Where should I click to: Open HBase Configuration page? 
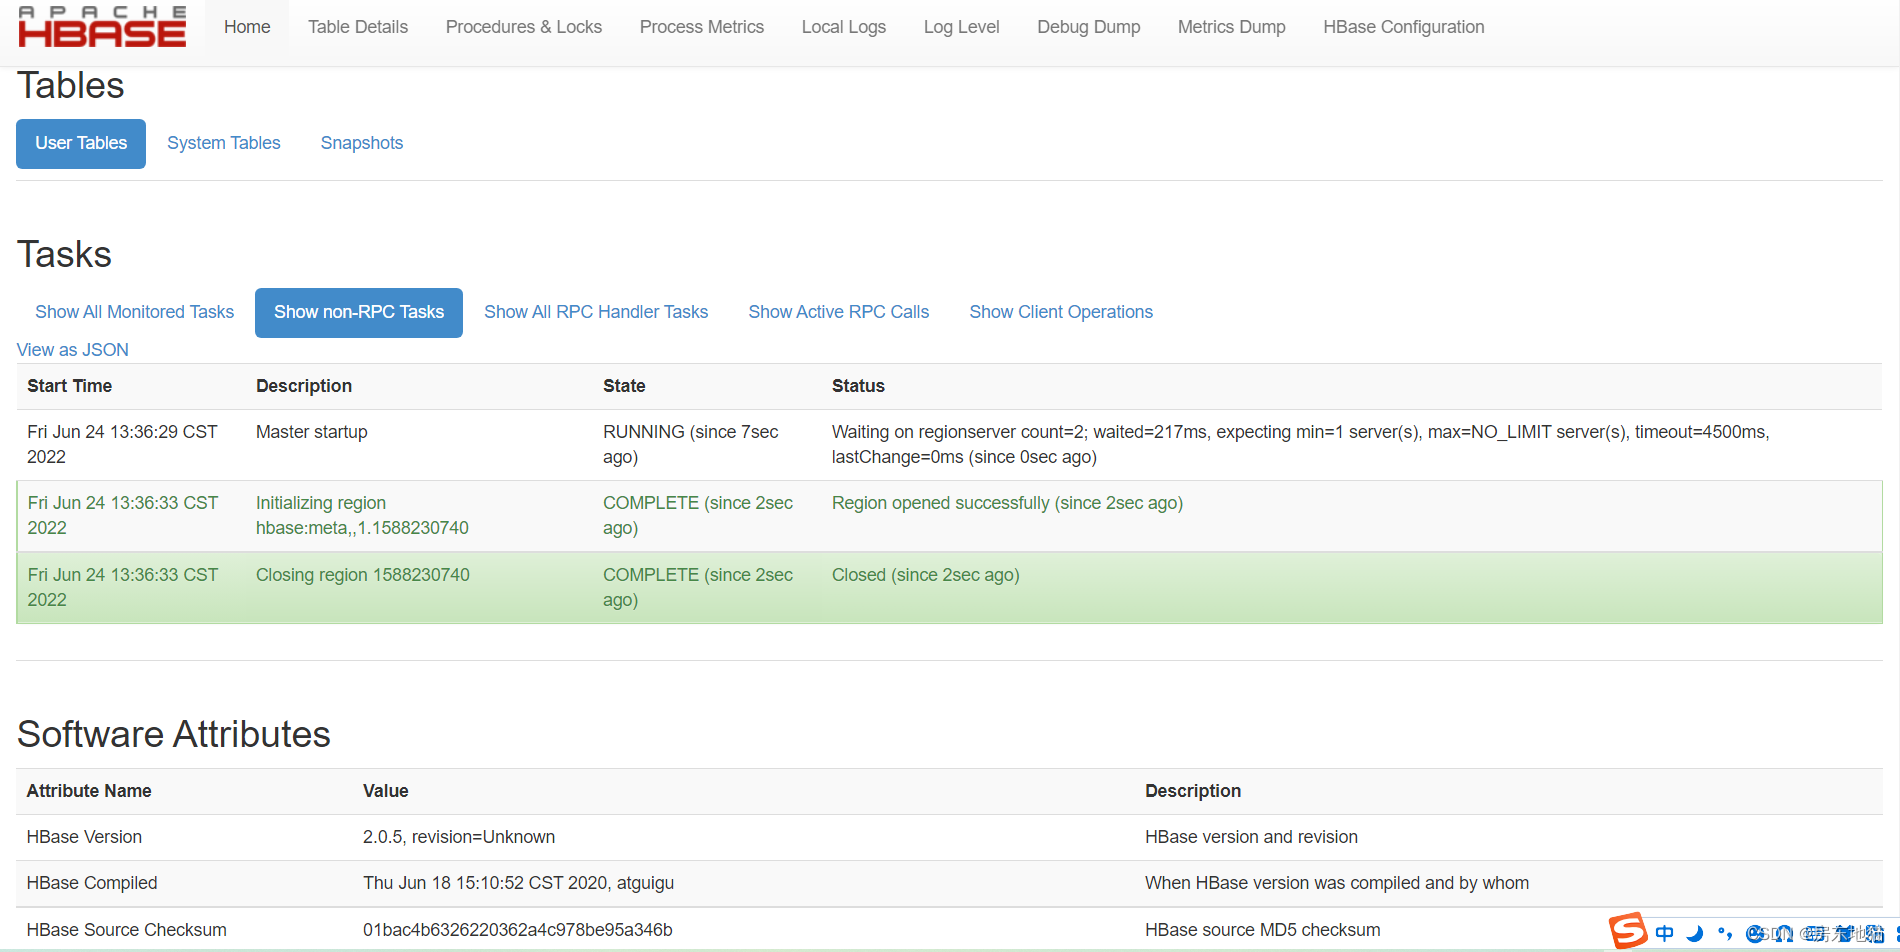[1404, 27]
